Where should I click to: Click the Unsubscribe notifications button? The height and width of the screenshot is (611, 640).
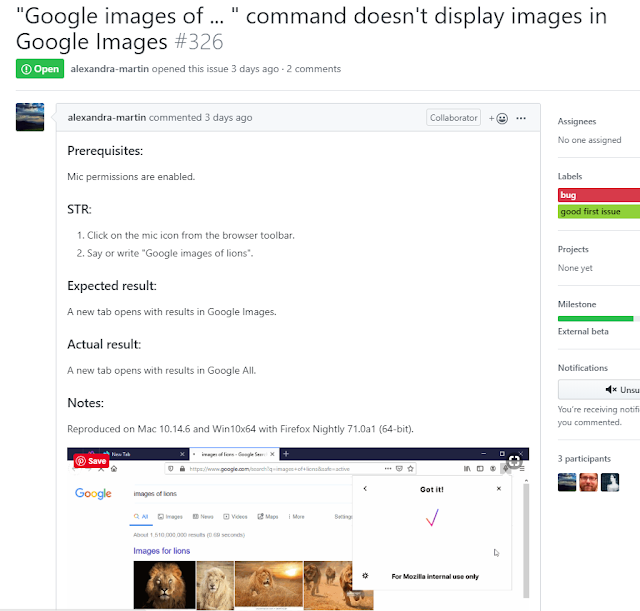click(x=599, y=389)
